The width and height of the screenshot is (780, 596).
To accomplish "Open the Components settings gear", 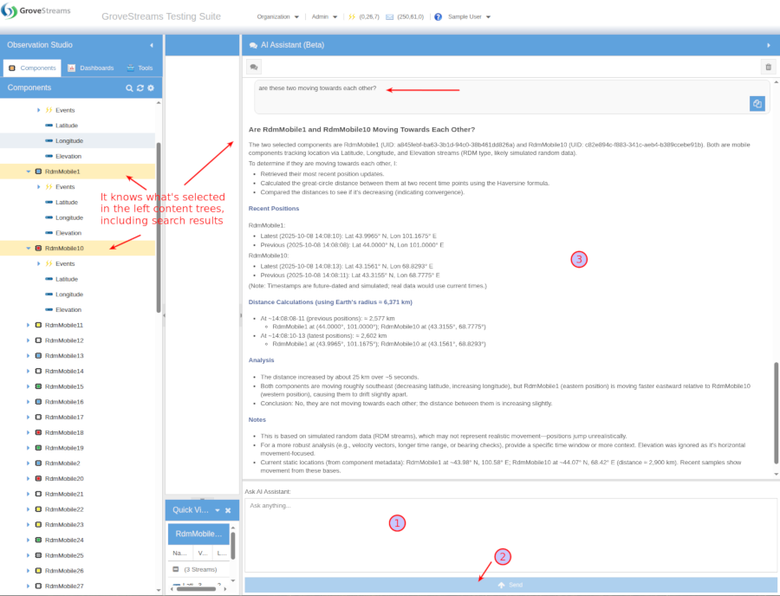I will [151, 88].
